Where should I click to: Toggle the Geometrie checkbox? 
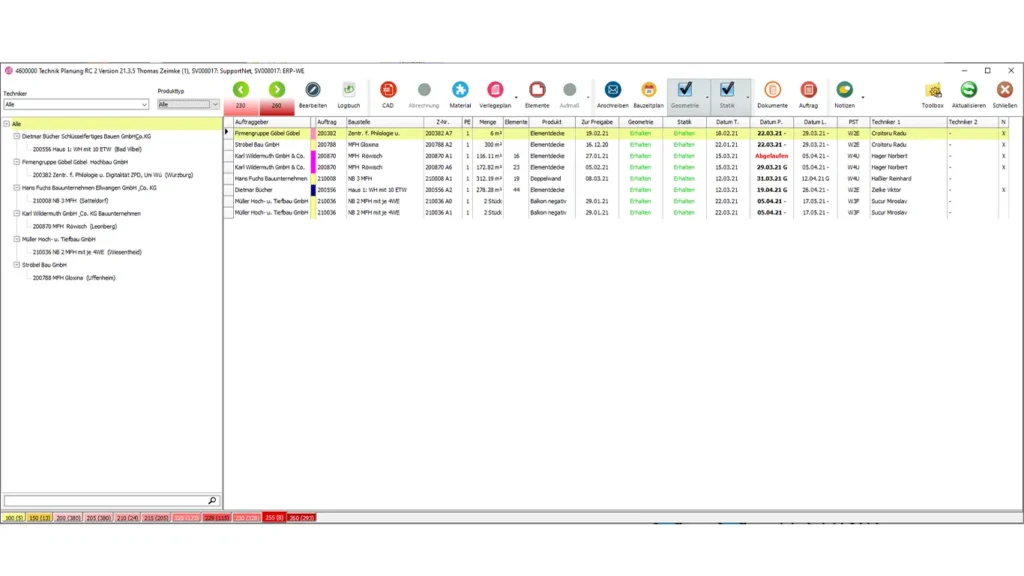[685, 90]
